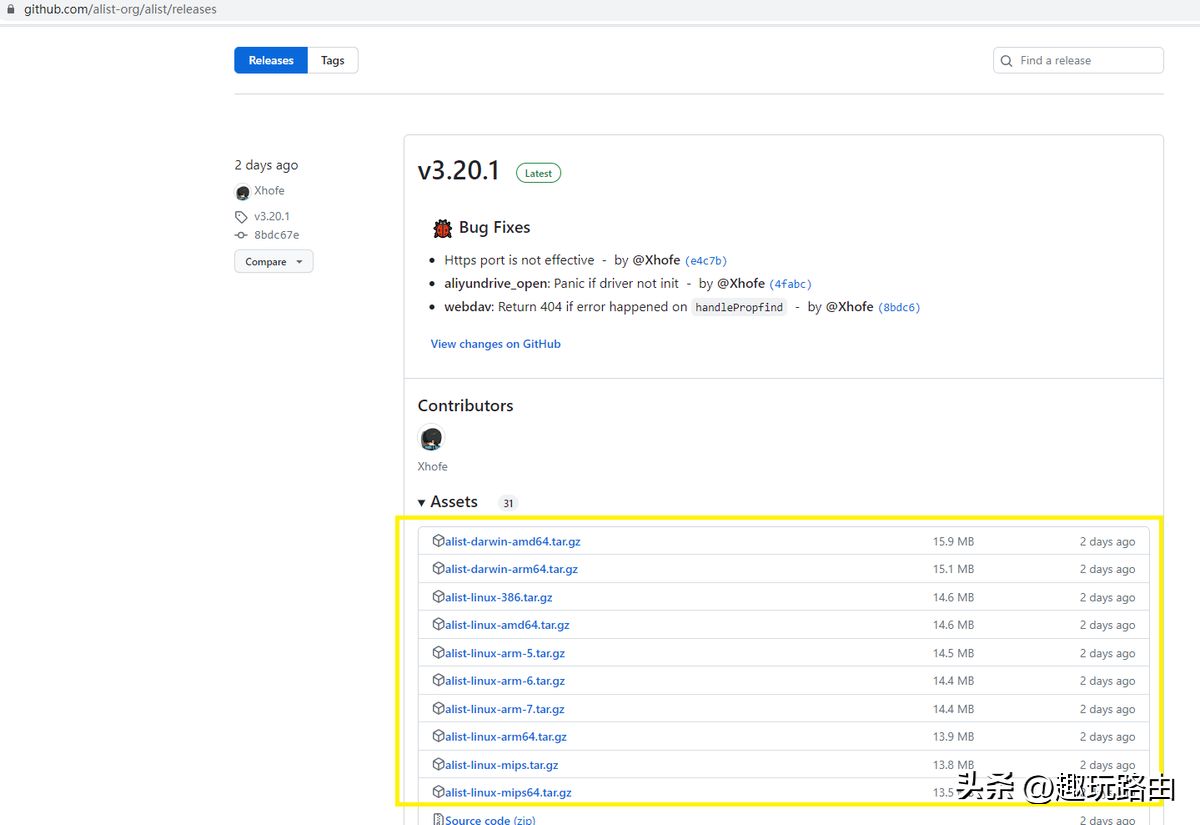Download alist-linux-mips.tar.gz
Image resolution: width=1200 pixels, height=825 pixels.
(502, 765)
